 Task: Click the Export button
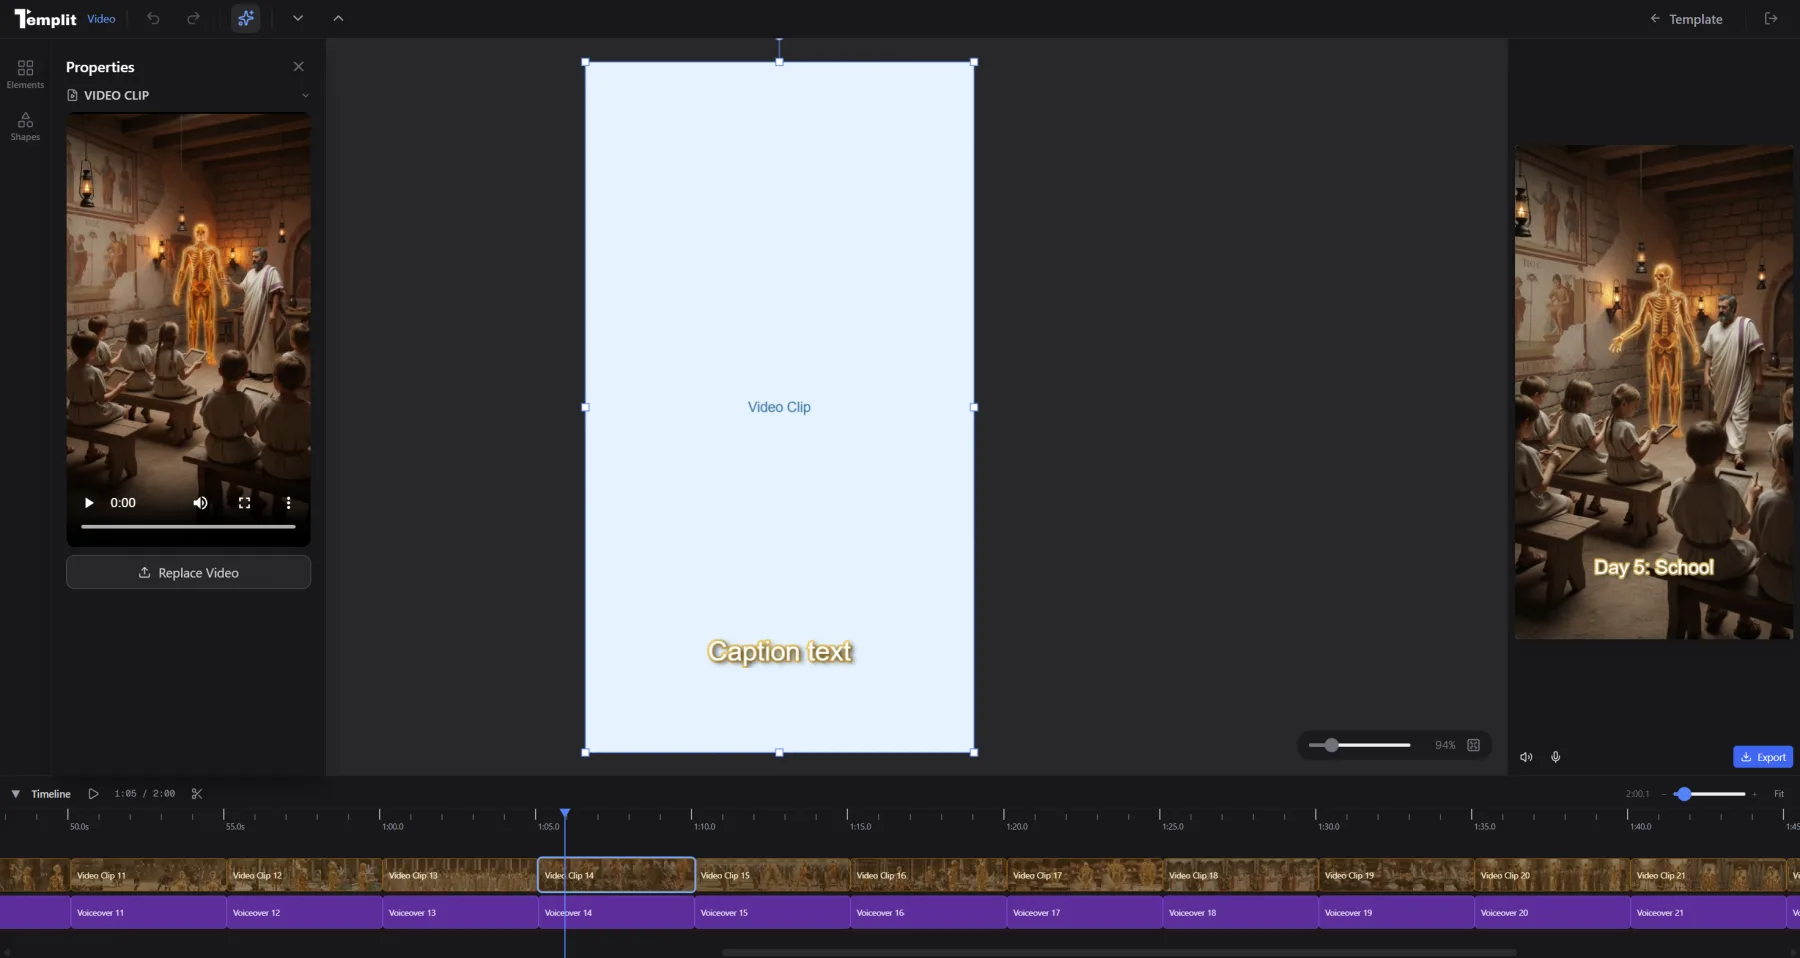point(1762,757)
